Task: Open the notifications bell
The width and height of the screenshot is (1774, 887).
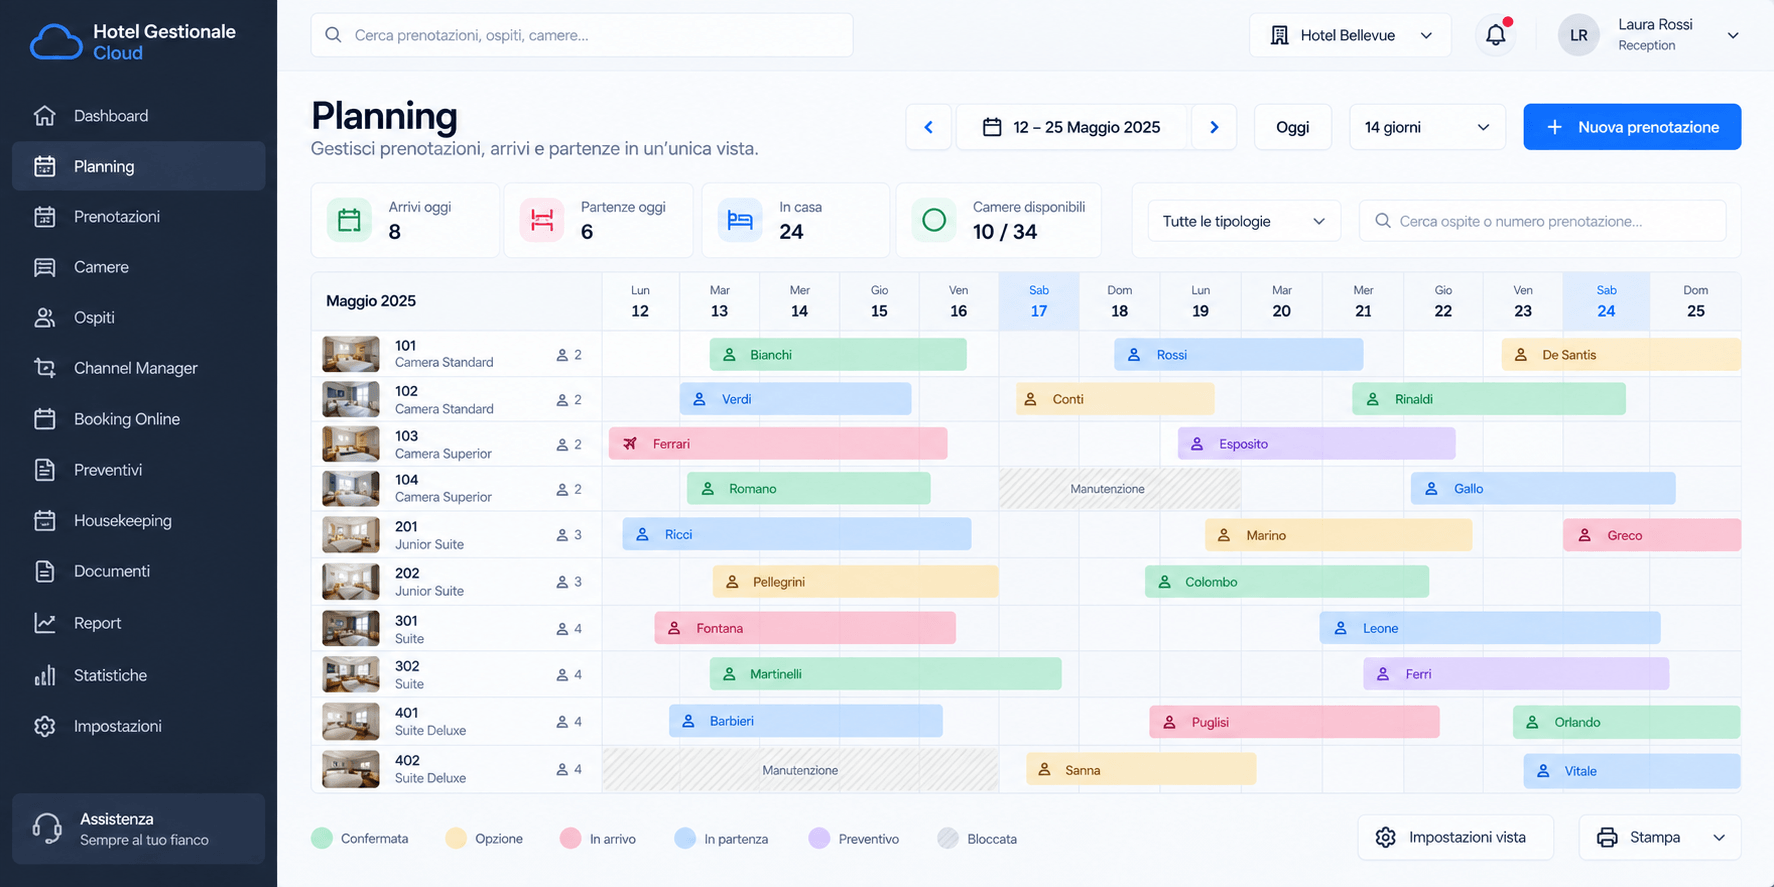Action: tap(1495, 35)
